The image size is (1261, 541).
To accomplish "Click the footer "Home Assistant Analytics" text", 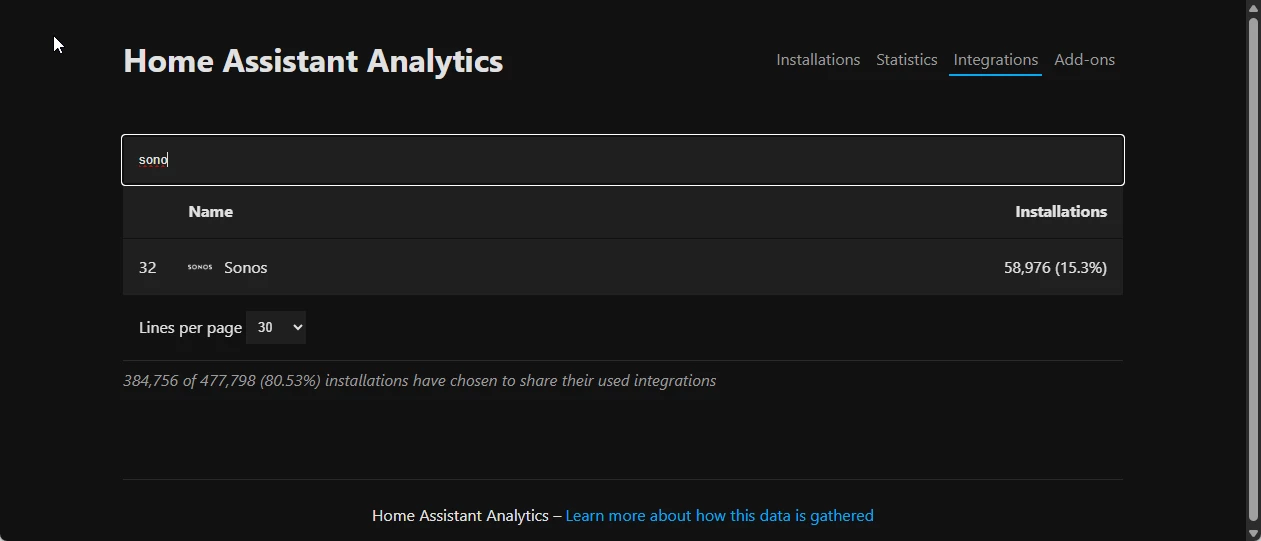I will click(x=460, y=516).
